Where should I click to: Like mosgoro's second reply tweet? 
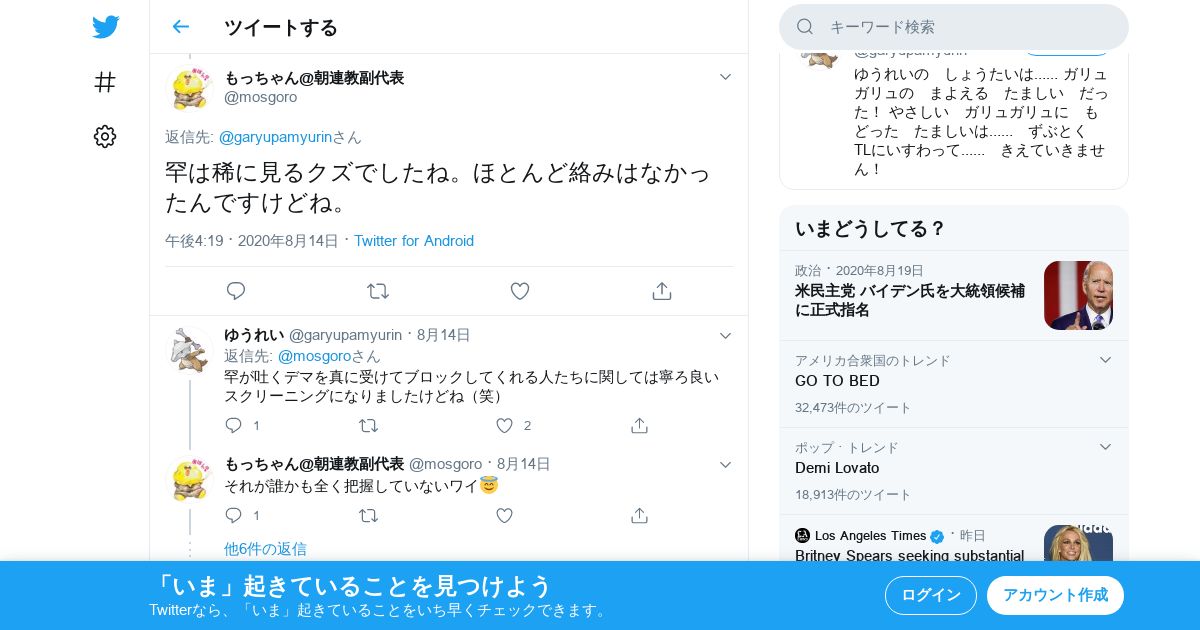pos(505,515)
